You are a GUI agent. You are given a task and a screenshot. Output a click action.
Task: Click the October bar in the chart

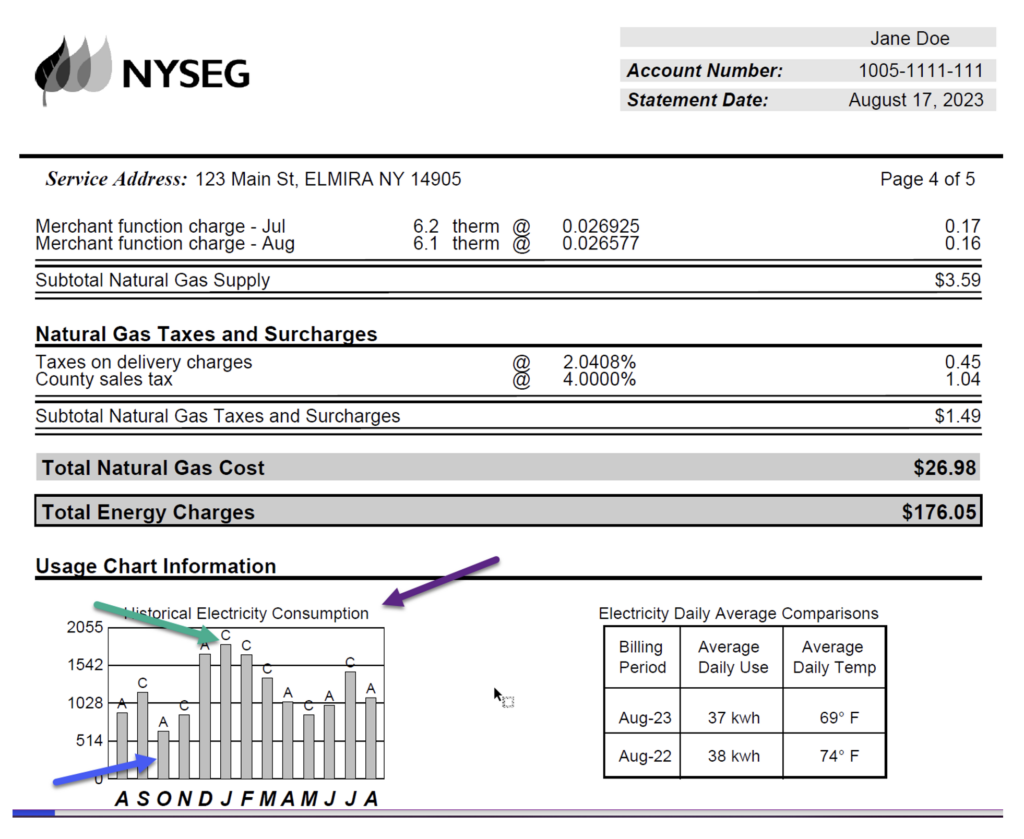pyautogui.click(x=163, y=755)
